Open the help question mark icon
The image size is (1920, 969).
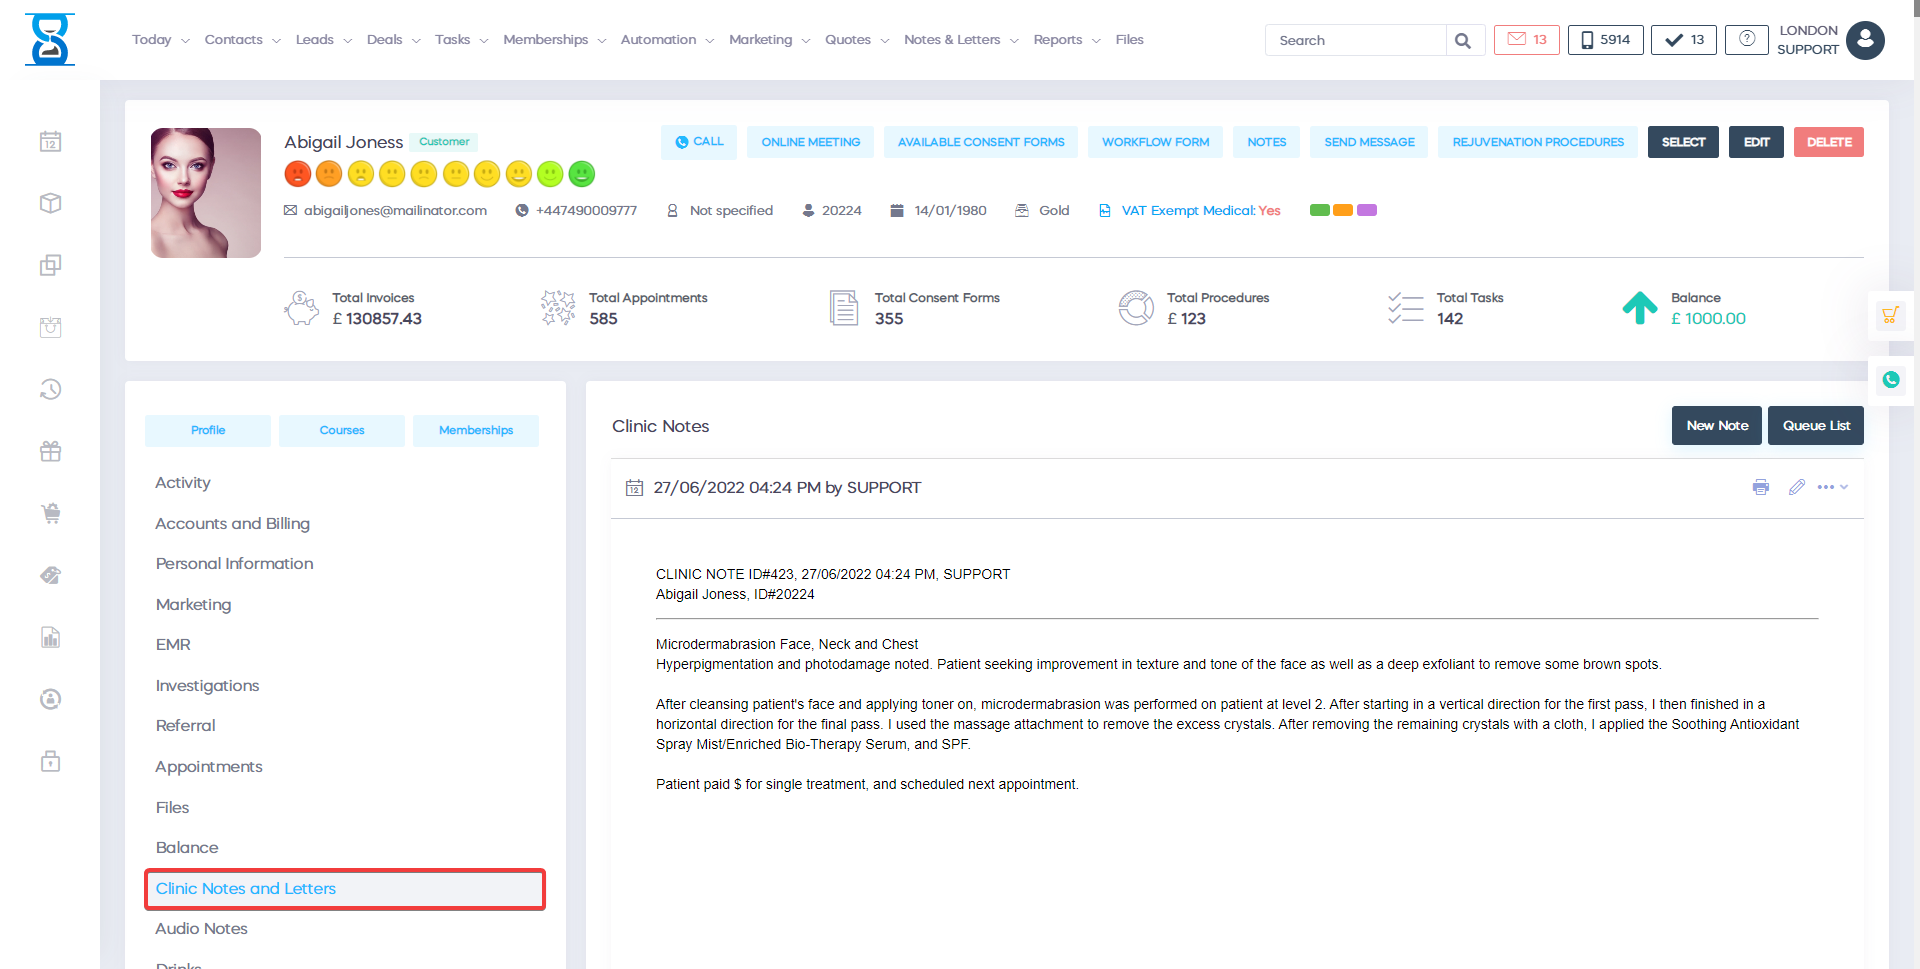[1746, 40]
